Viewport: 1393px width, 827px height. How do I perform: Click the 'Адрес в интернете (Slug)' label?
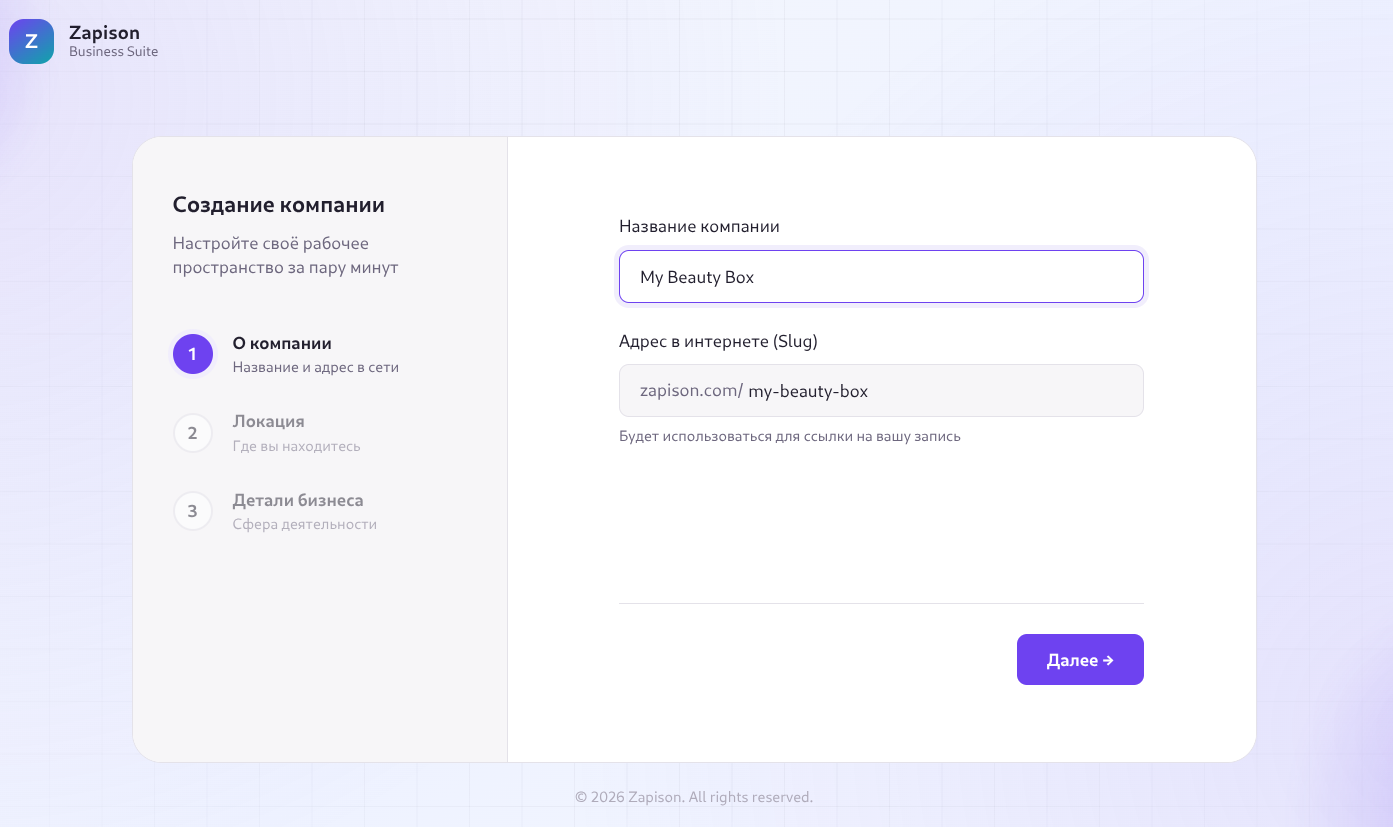(718, 342)
